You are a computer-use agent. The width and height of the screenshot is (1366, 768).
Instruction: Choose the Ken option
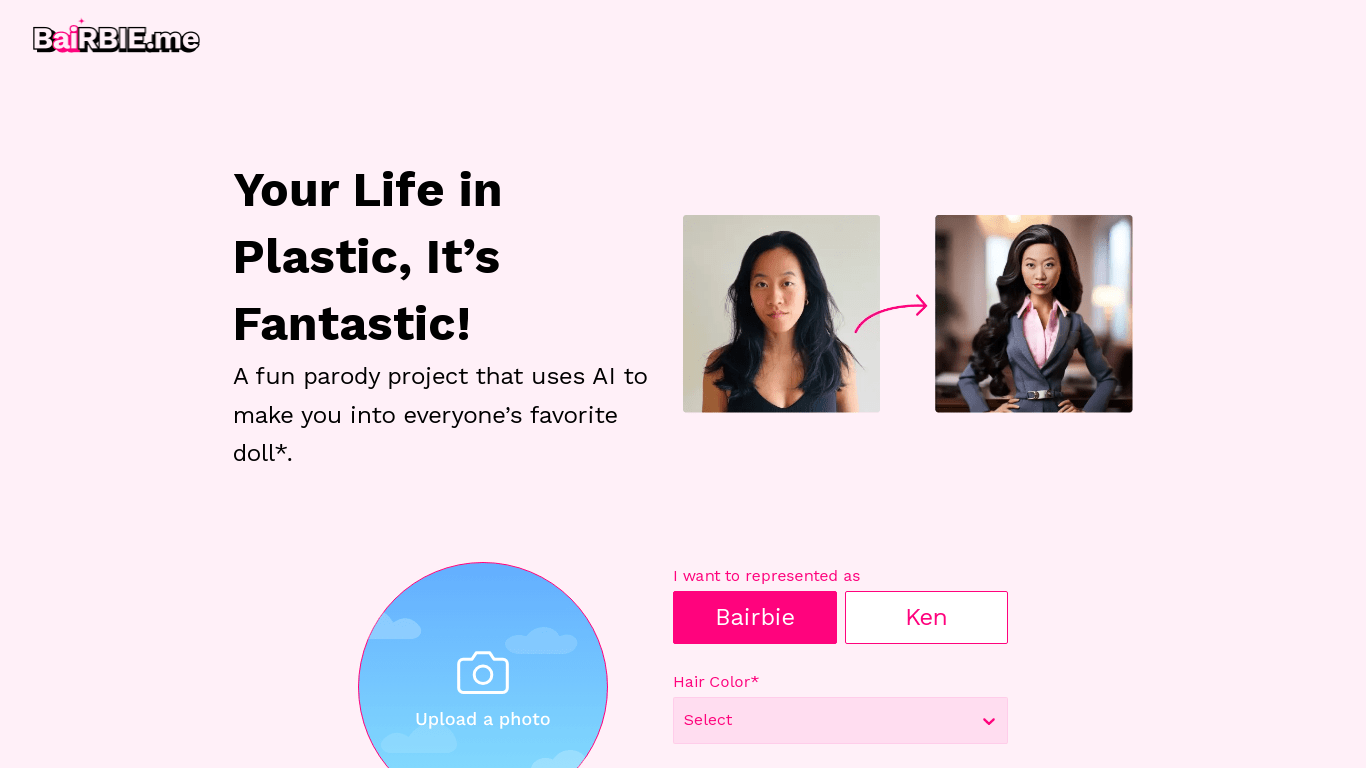point(926,617)
